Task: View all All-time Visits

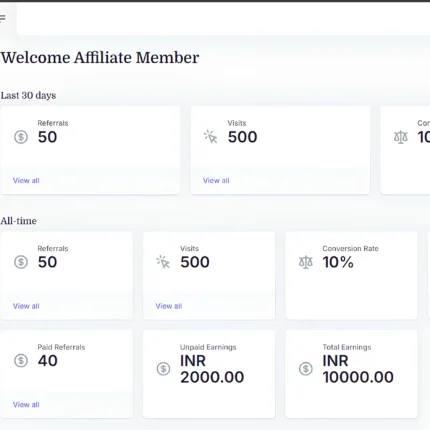Action: click(169, 306)
